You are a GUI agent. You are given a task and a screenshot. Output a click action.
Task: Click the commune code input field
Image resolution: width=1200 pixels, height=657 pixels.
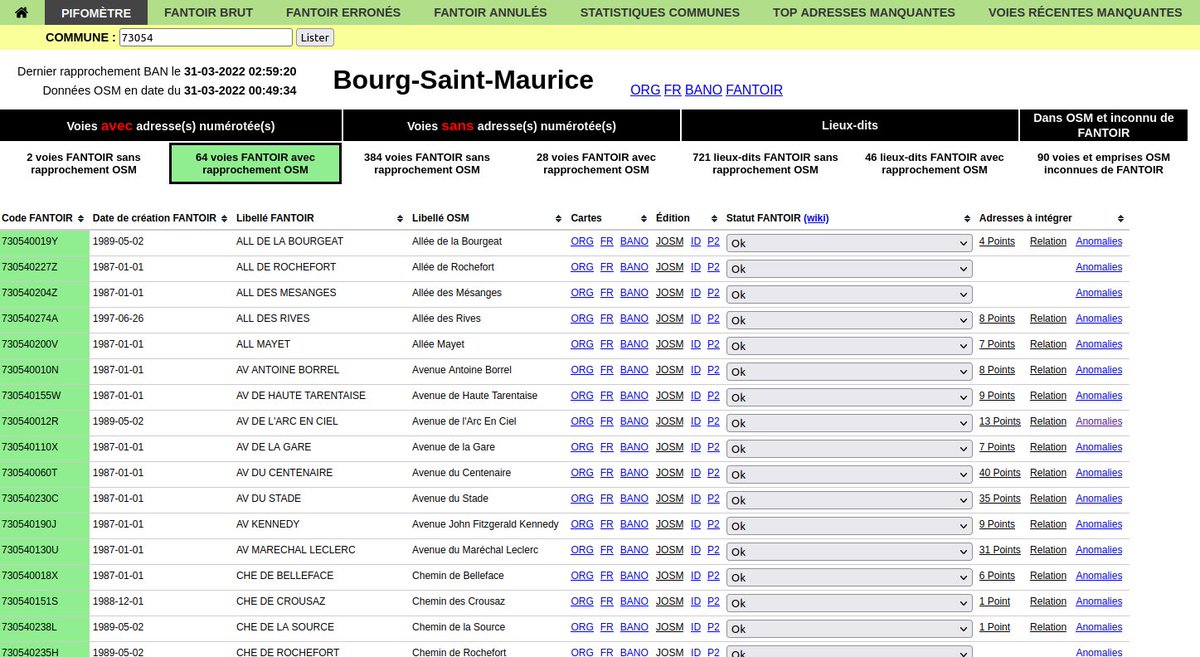(205, 37)
